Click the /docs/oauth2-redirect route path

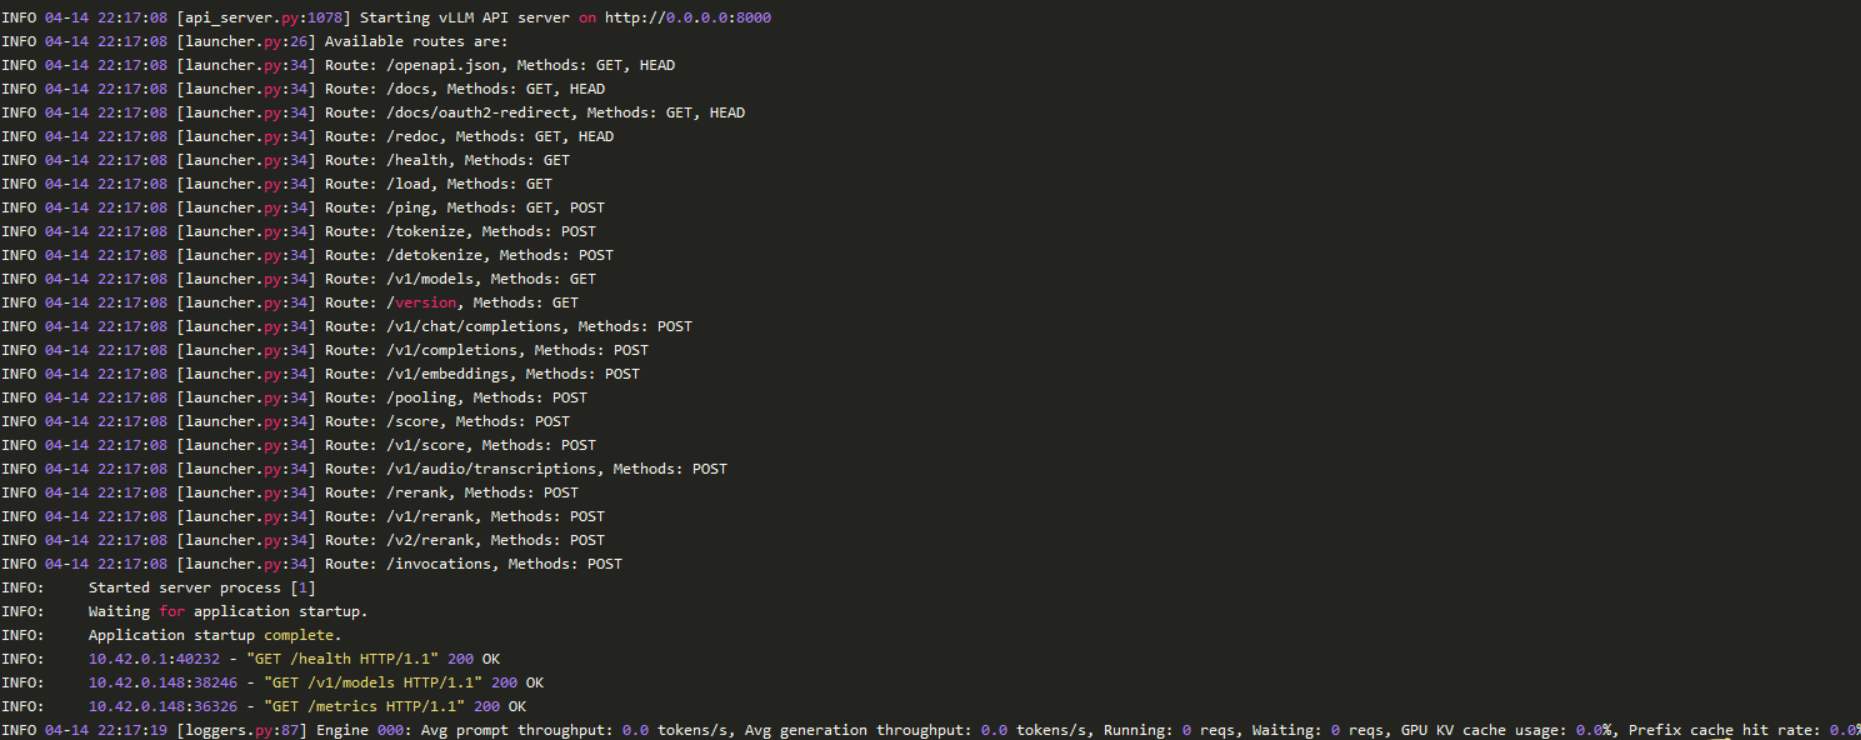click(x=478, y=113)
